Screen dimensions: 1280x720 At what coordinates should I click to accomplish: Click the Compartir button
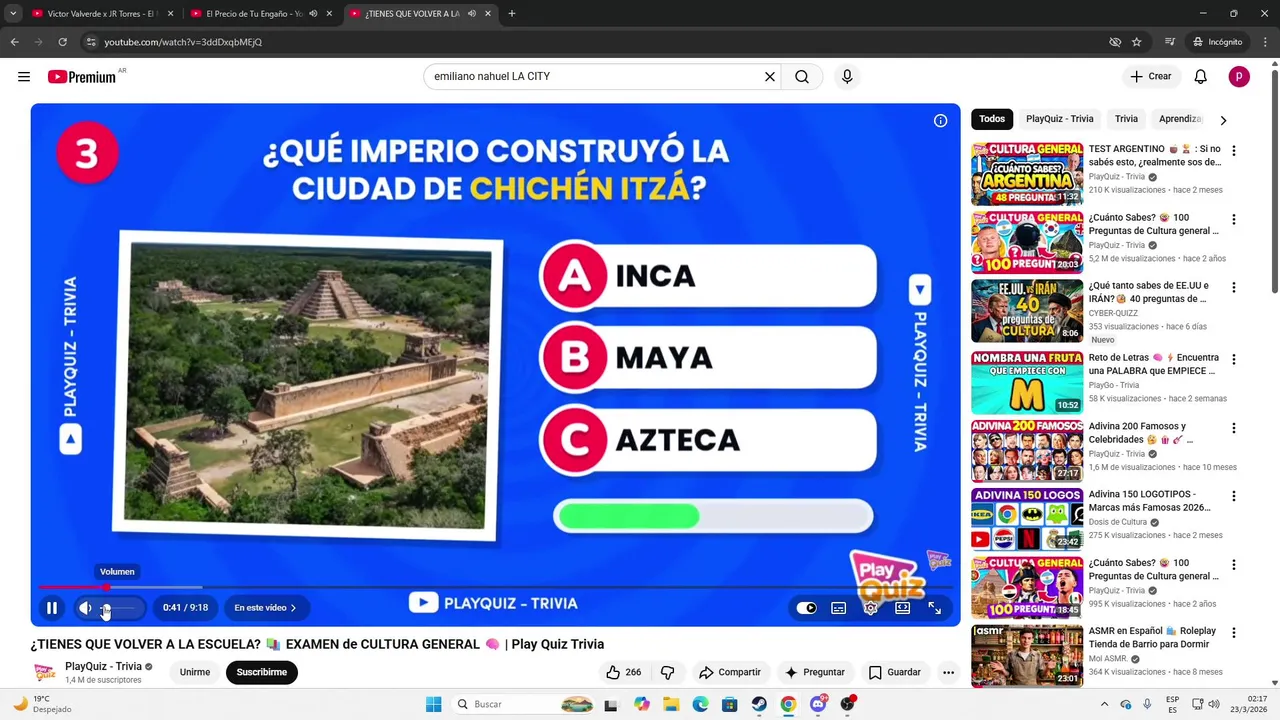pos(730,672)
